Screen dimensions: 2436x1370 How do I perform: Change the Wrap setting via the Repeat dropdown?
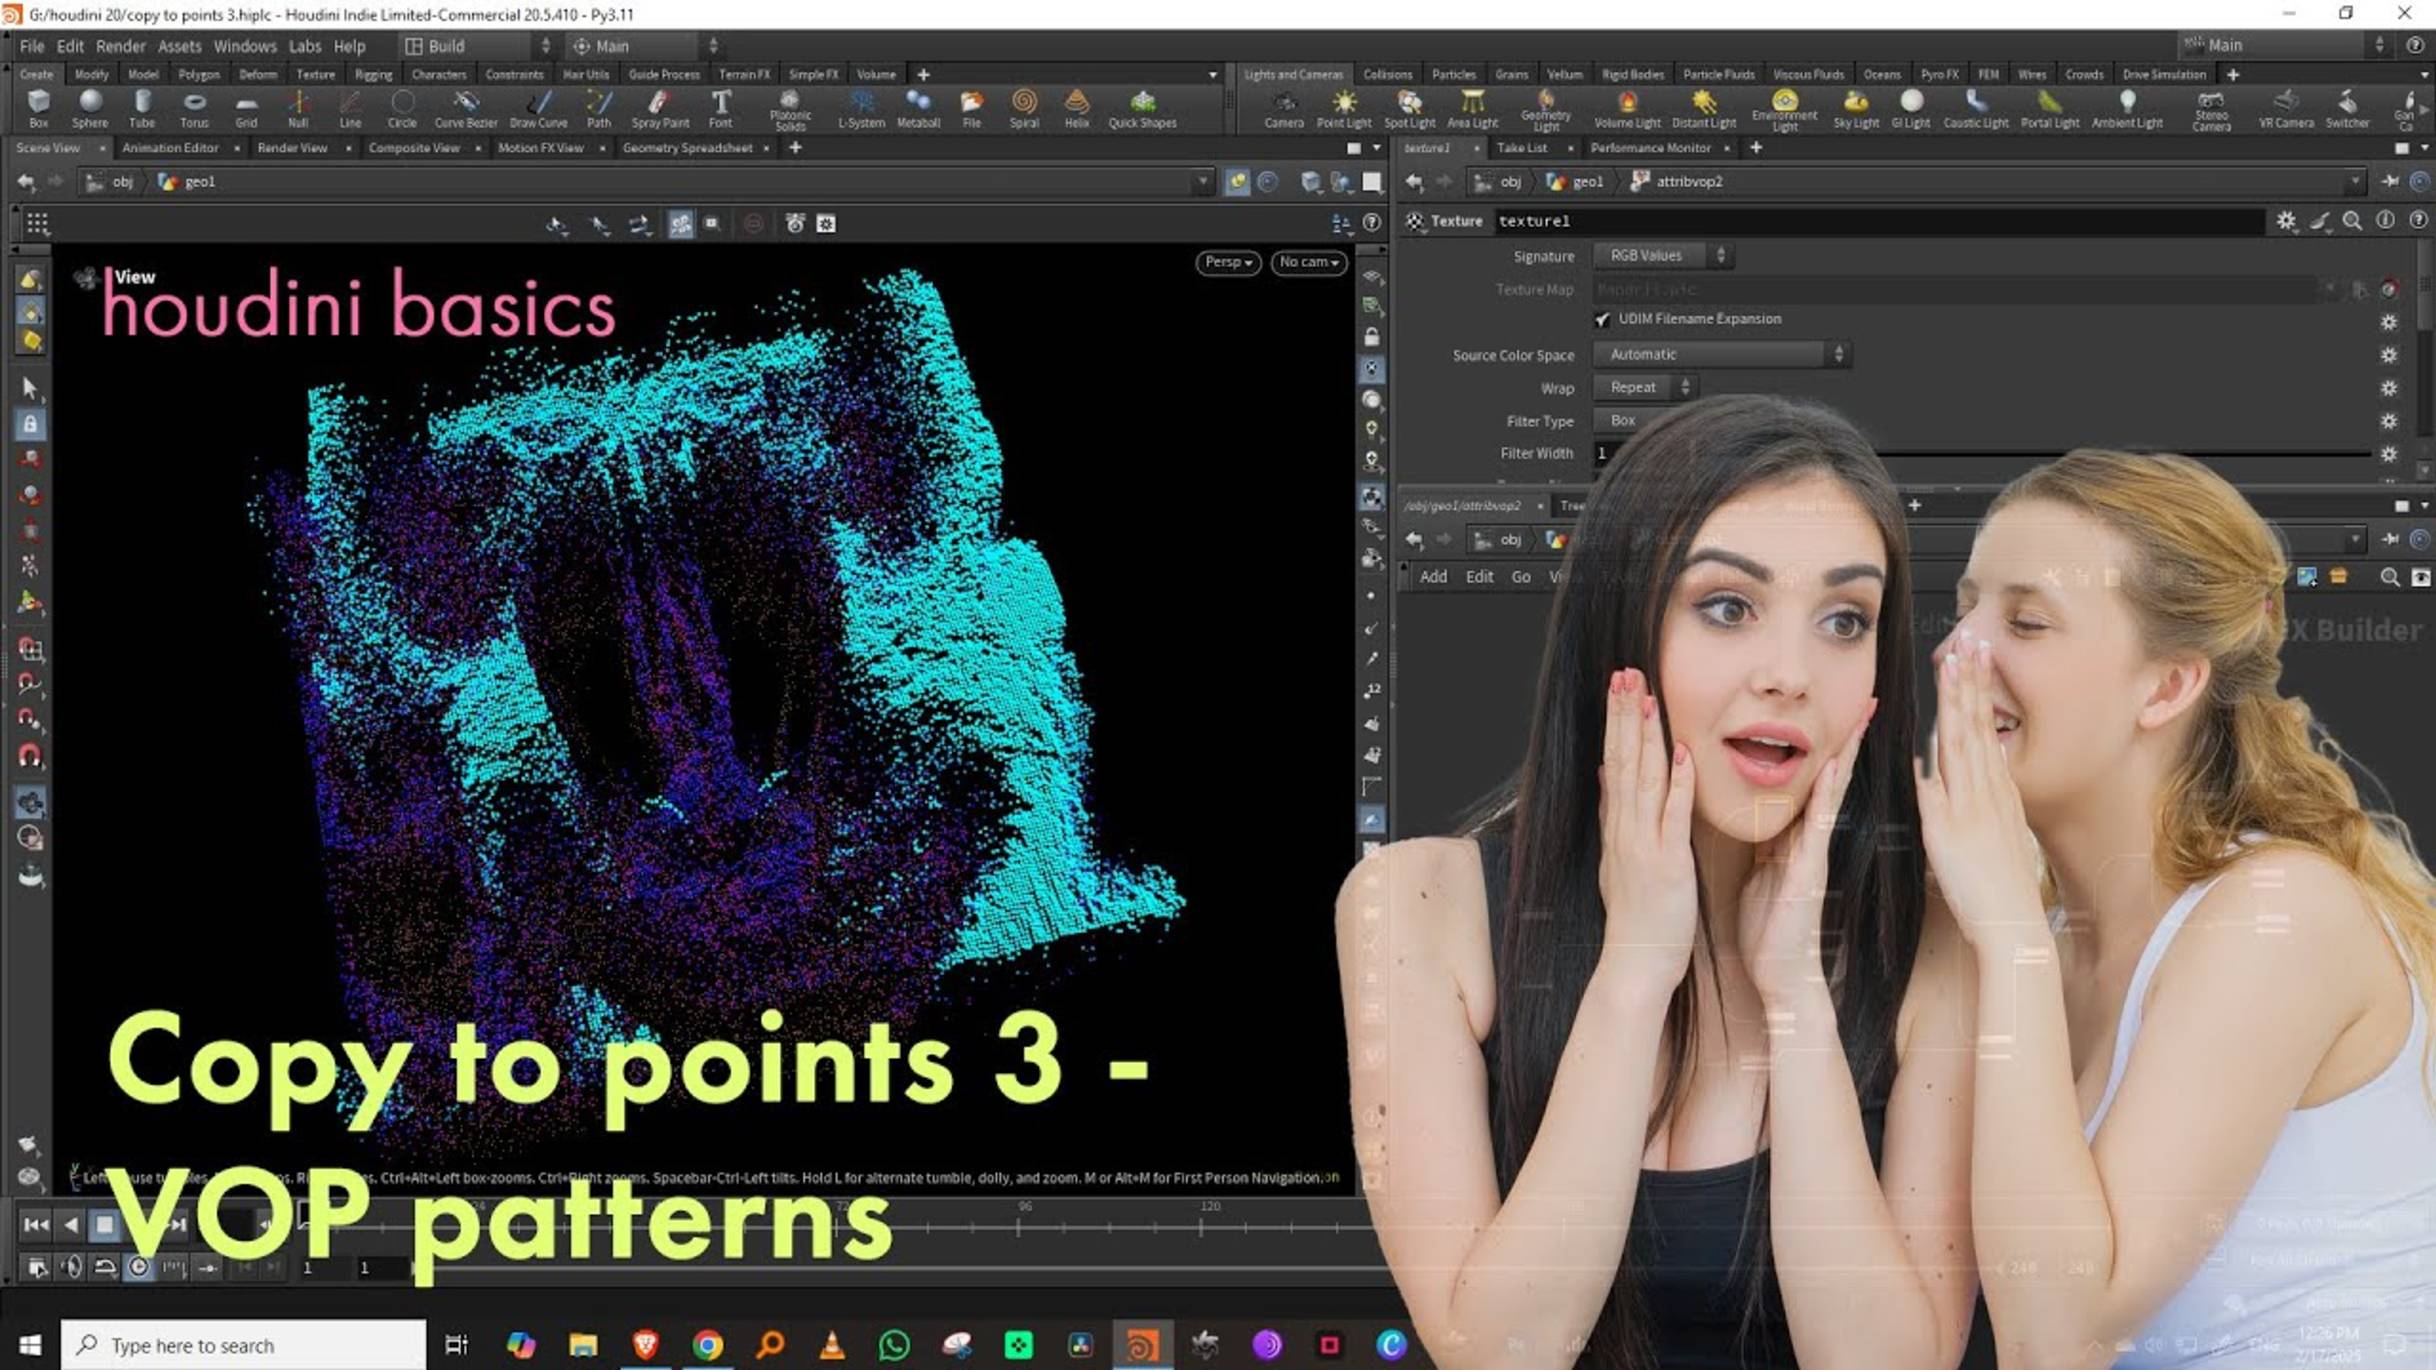tap(1644, 387)
